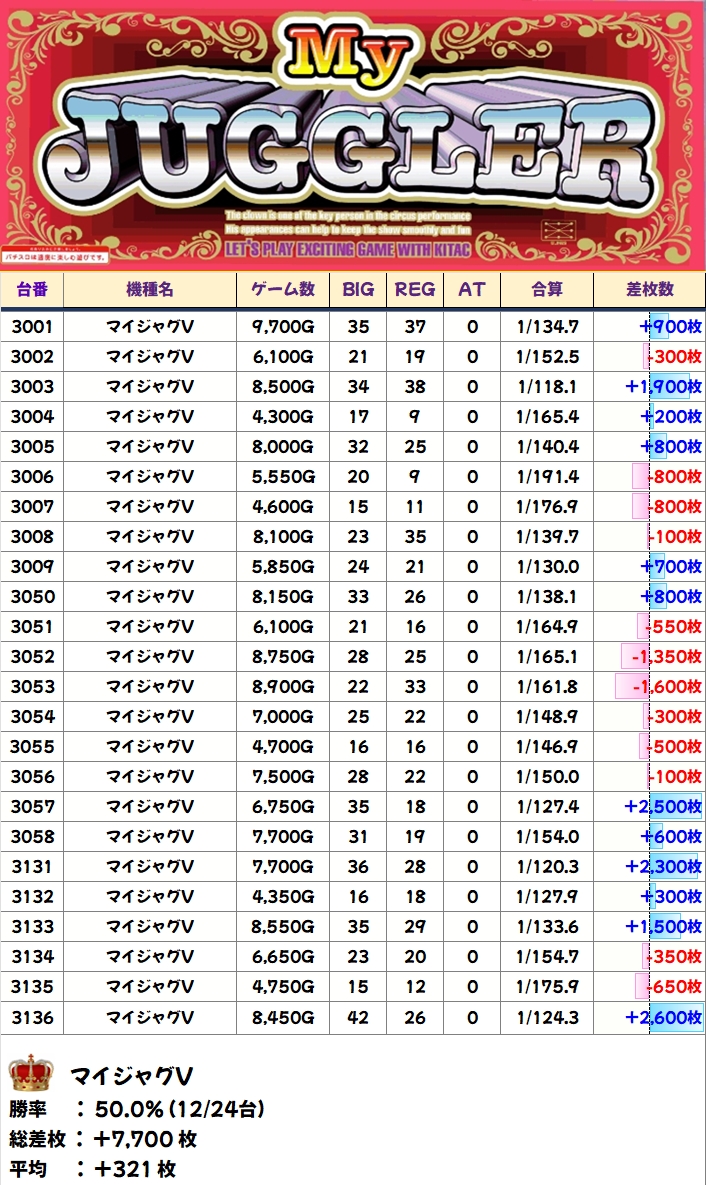Select the 台番 column header
Image resolution: width=706 pixels, height=1185 pixels.
point(32,289)
